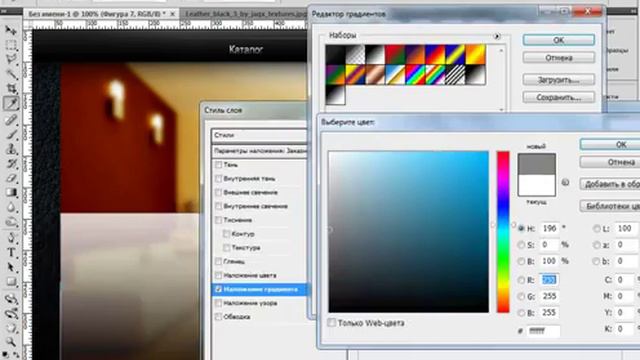Viewport: 640px width, 360px height.
Task: Select the Zoom tool
Action: 11,342
